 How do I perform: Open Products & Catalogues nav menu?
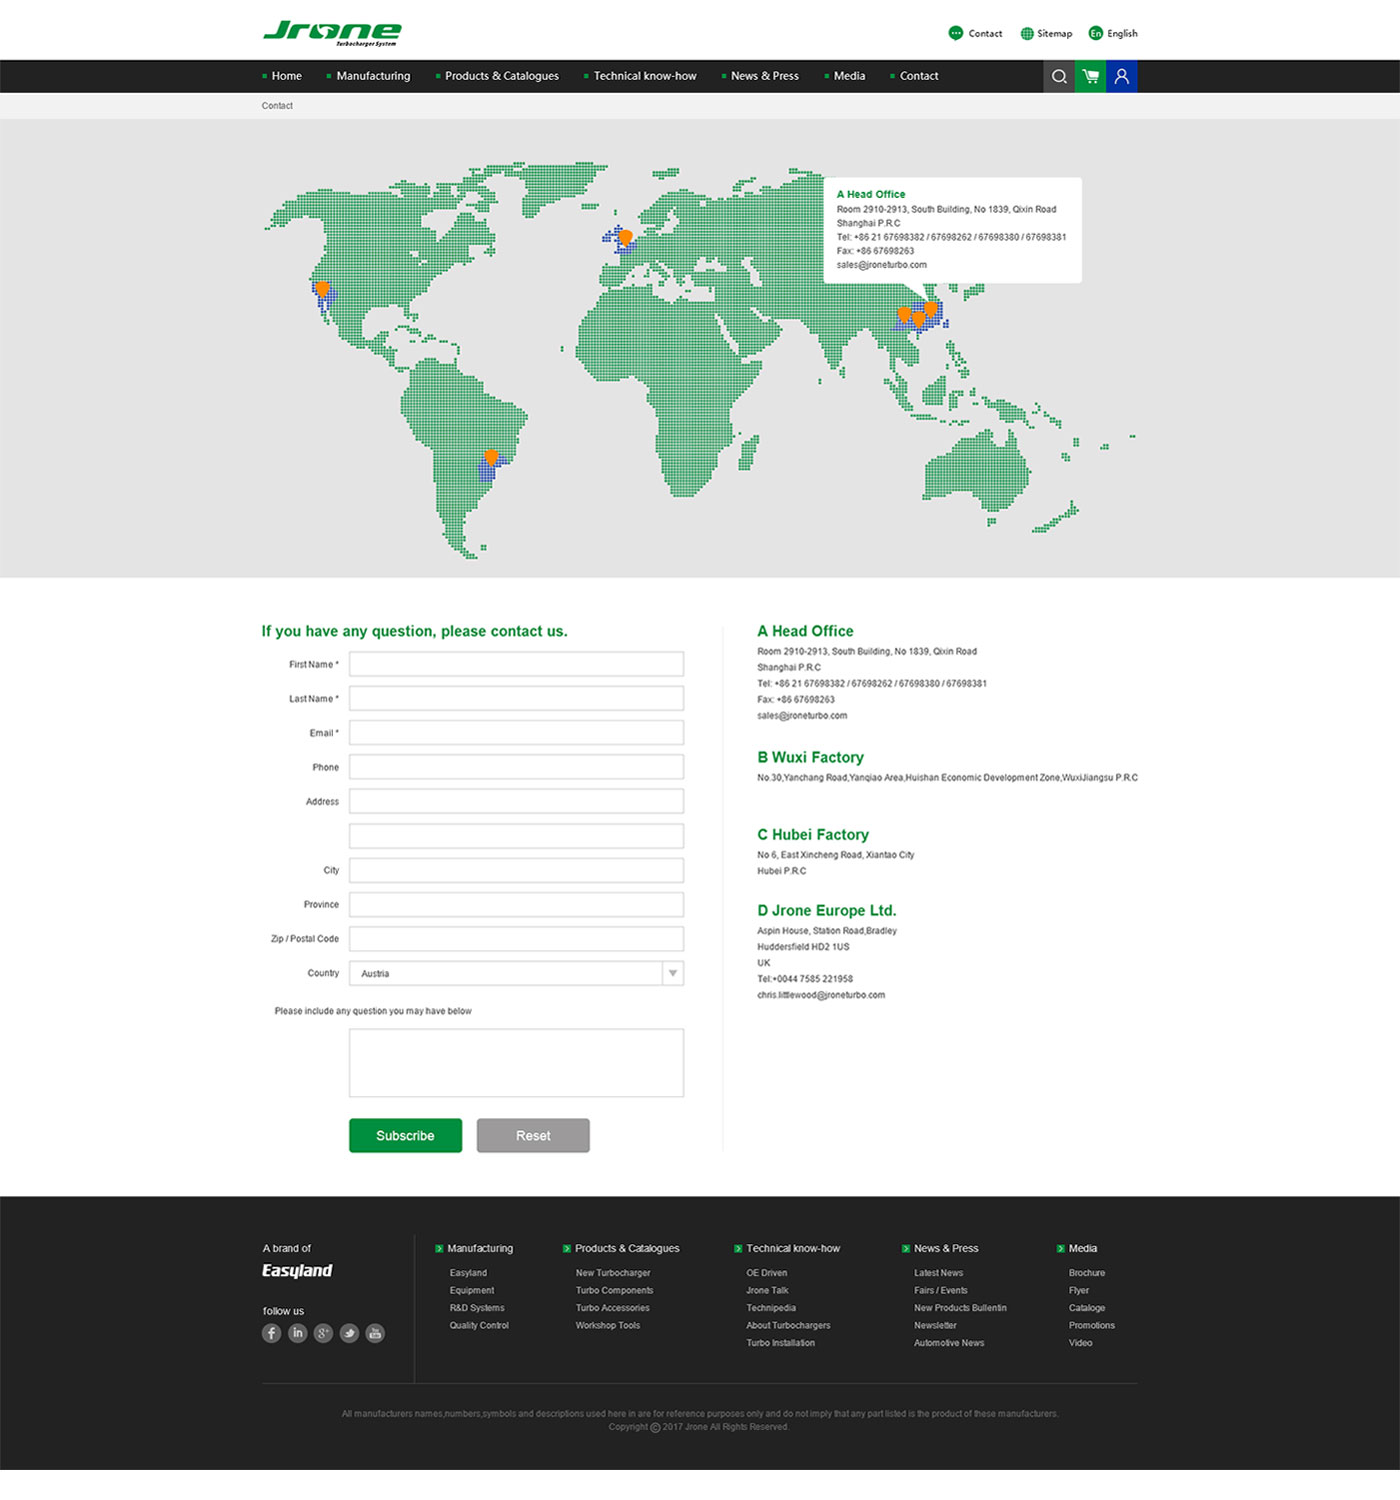click(501, 76)
